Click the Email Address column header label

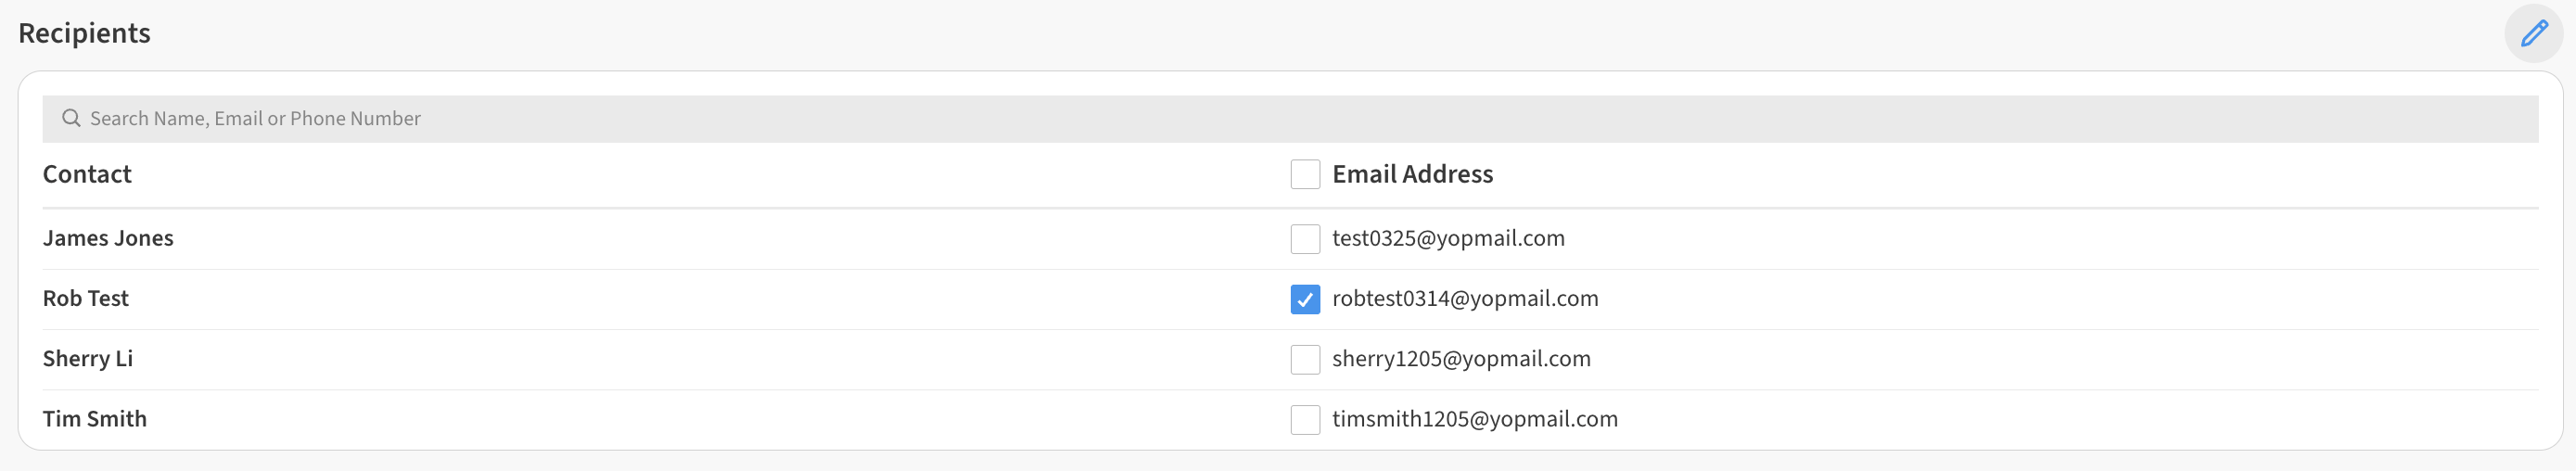point(1412,174)
